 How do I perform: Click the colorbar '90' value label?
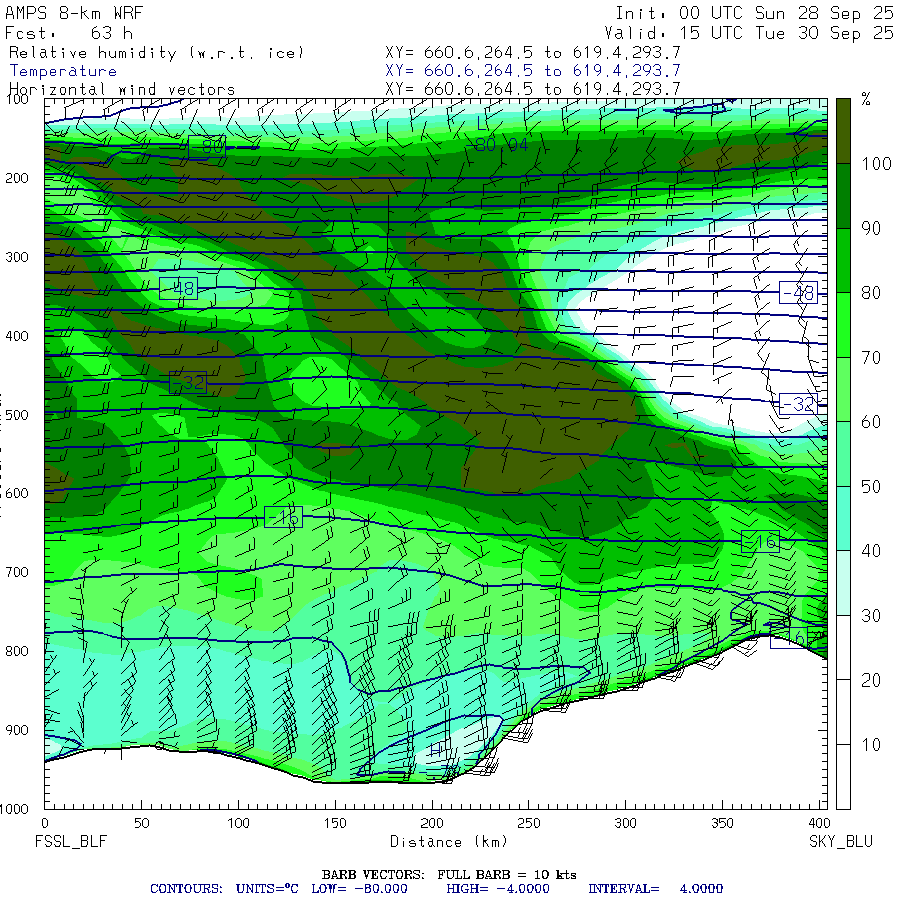coord(871,228)
